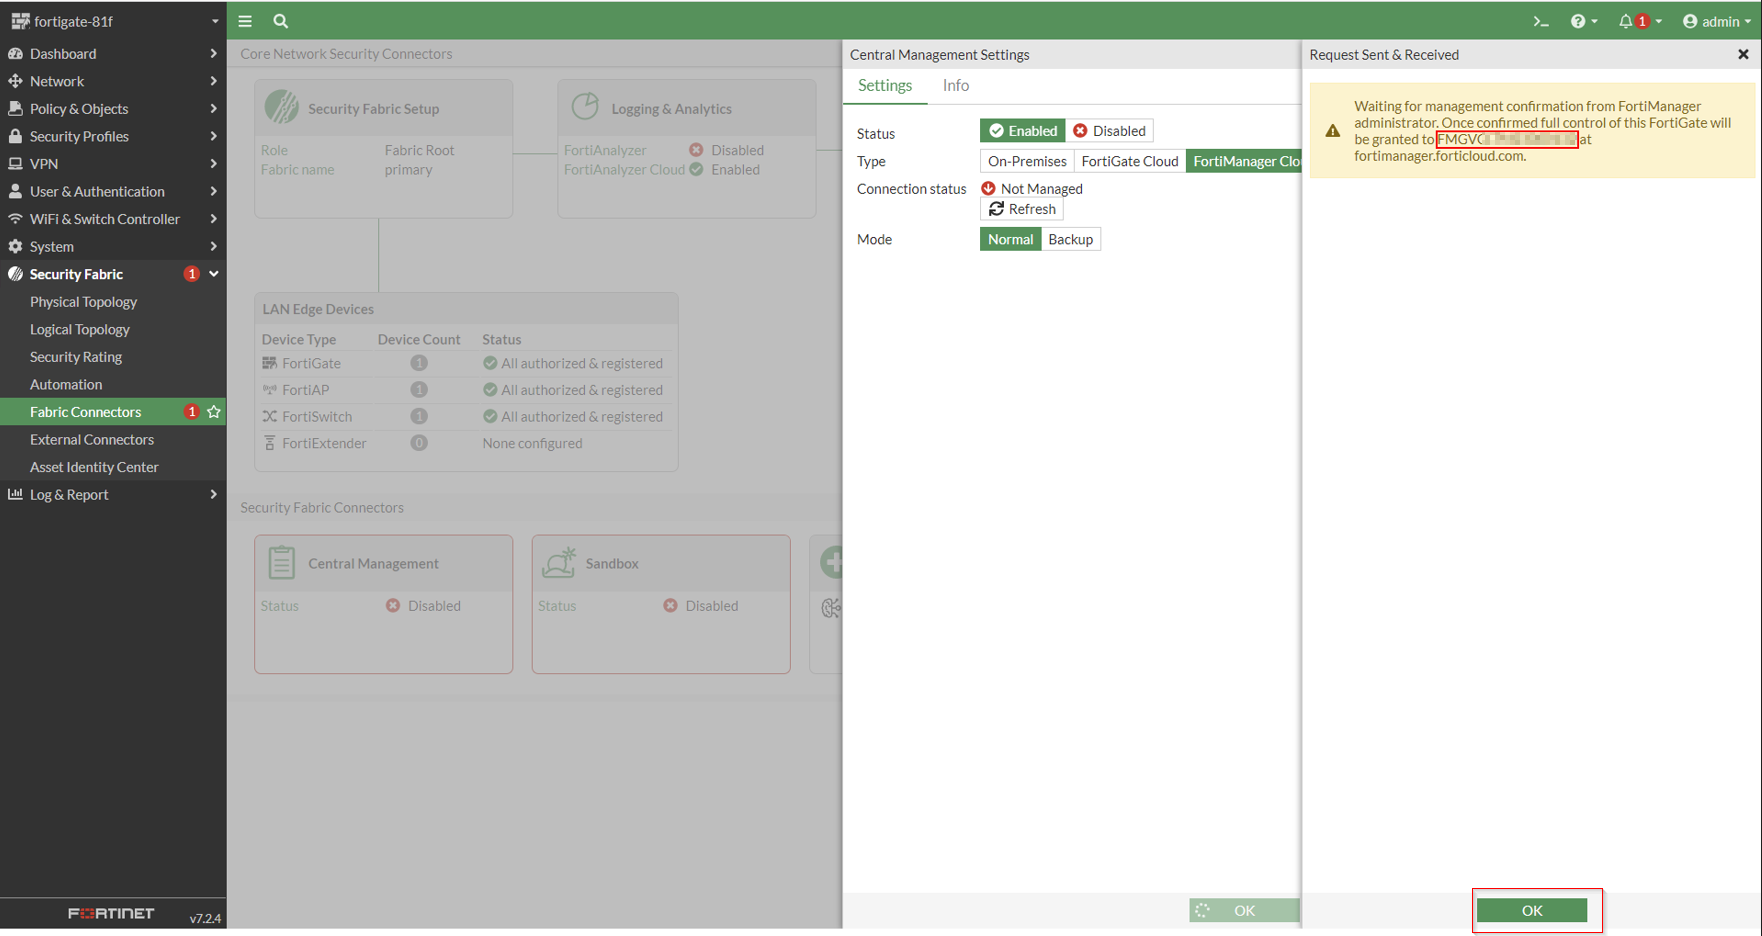Select On-Premises as the management type

click(1026, 160)
